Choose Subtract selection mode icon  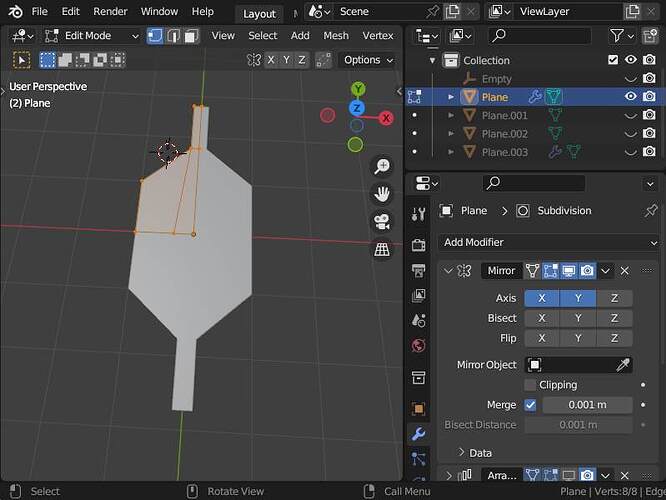tap(82, 60)
